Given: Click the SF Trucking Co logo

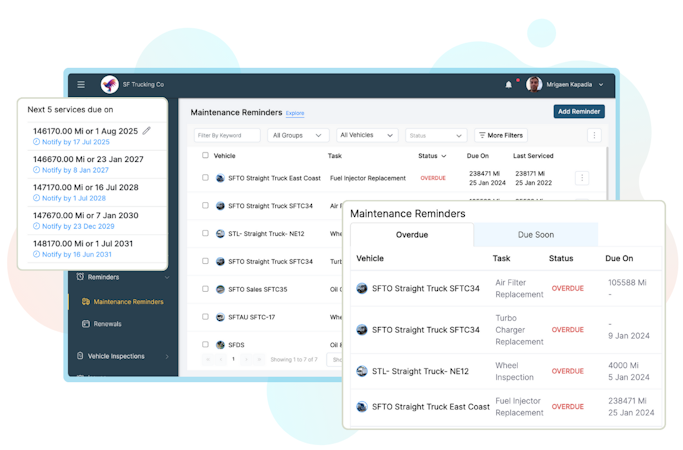Looking at the screenshot, I should click(x=109, y=85).
